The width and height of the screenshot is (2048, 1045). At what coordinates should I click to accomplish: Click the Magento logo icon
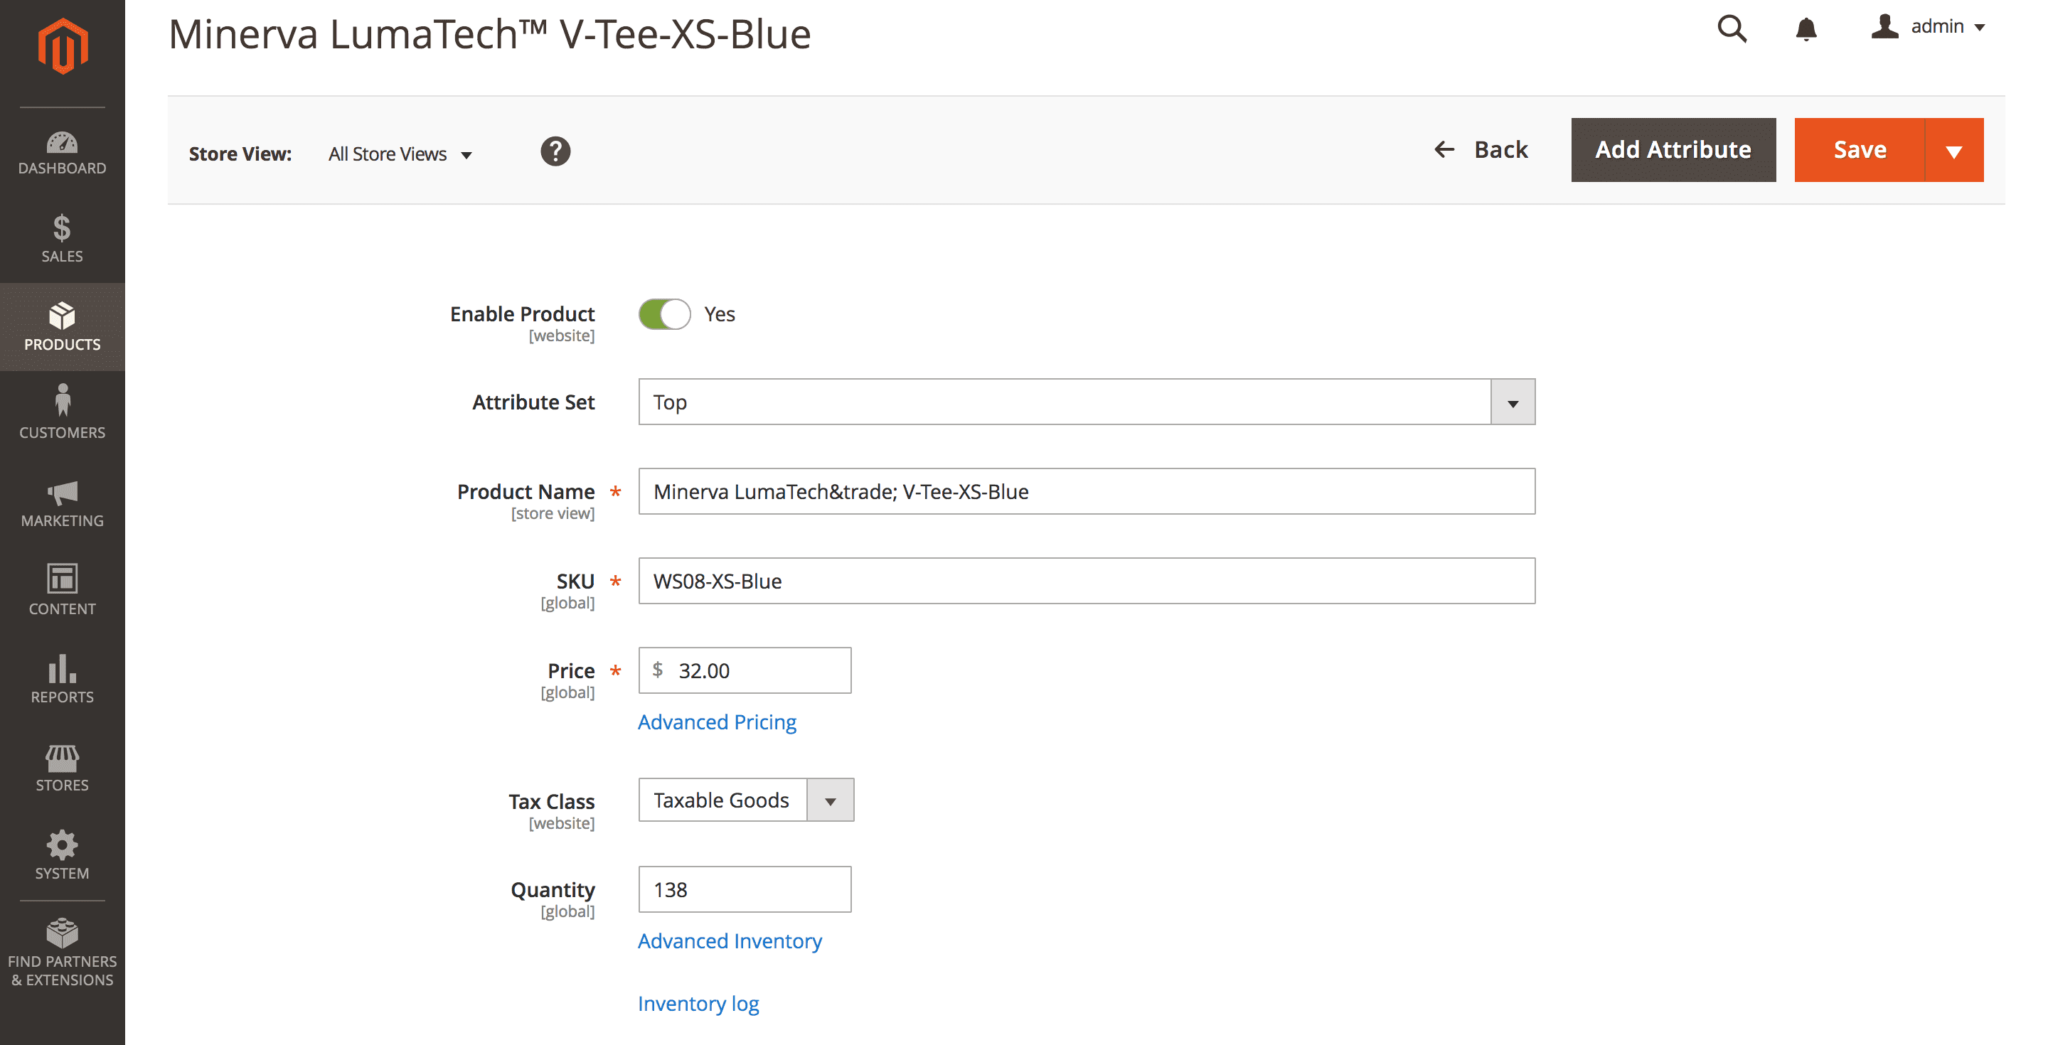click(62, 47)
